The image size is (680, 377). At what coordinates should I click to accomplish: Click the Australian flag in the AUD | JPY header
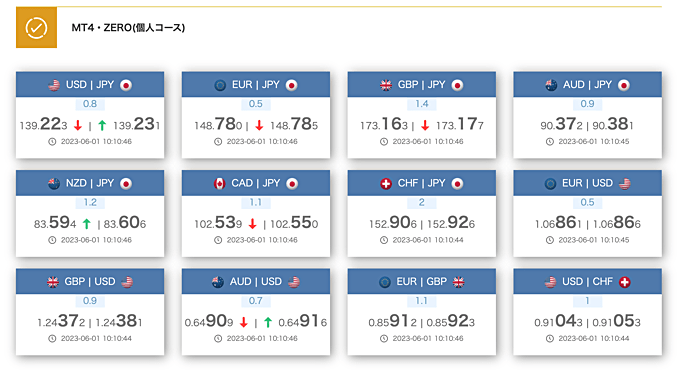tap(551, 85)
